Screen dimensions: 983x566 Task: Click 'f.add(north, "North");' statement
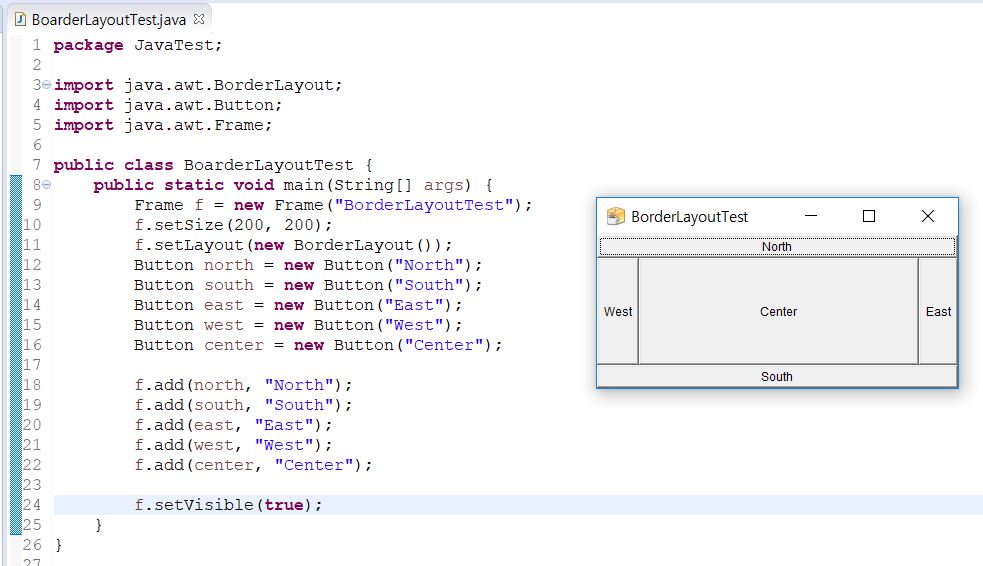243,385
